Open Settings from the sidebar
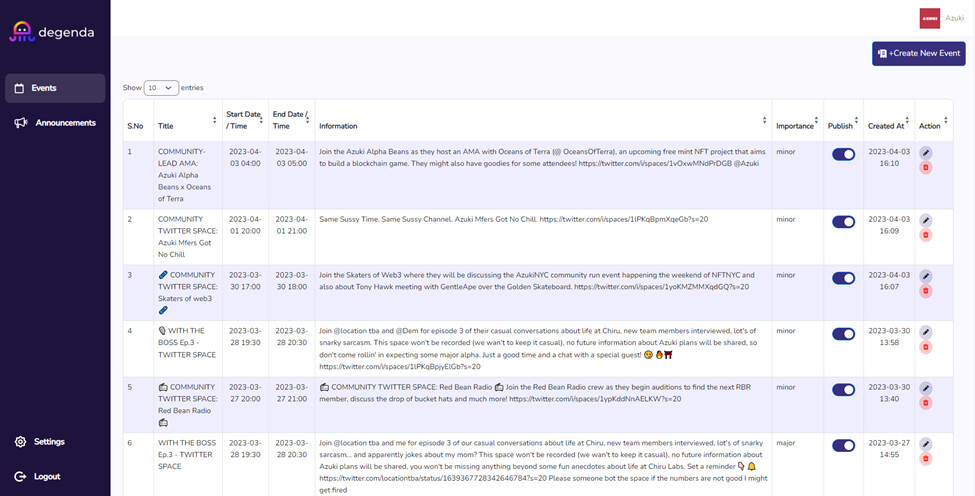 40,442
